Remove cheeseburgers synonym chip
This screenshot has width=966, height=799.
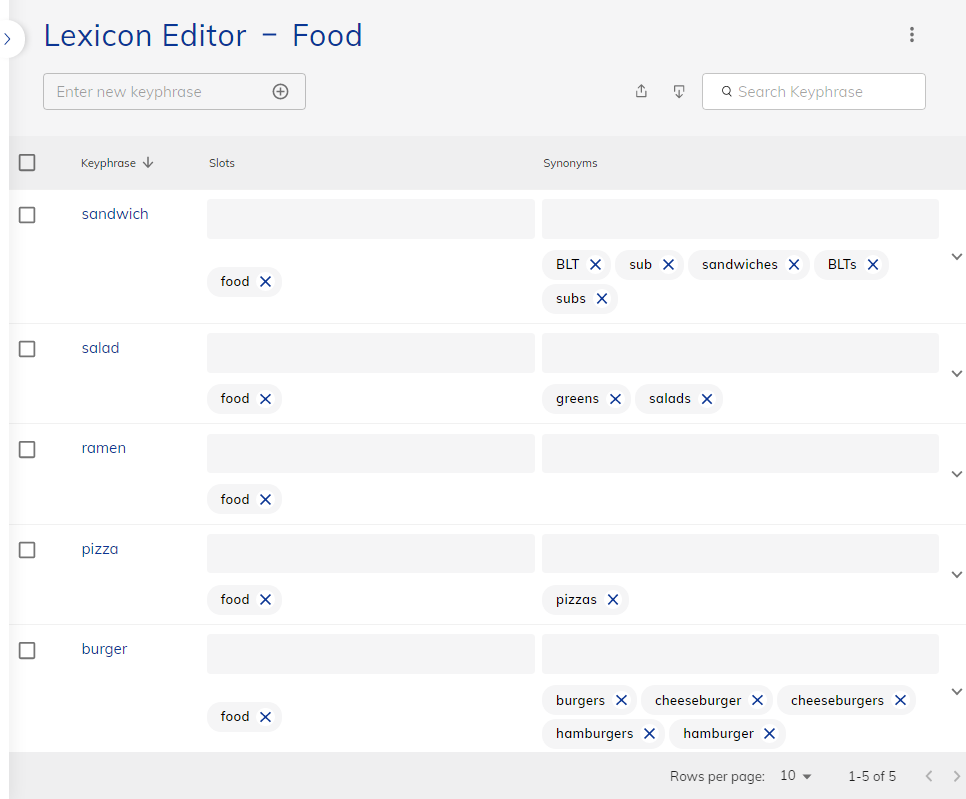[901, 700]
